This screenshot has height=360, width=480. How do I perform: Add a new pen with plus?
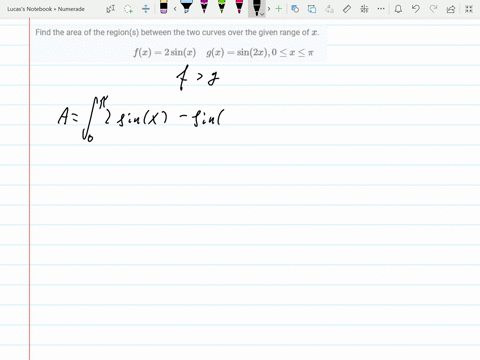coord(279,9)
